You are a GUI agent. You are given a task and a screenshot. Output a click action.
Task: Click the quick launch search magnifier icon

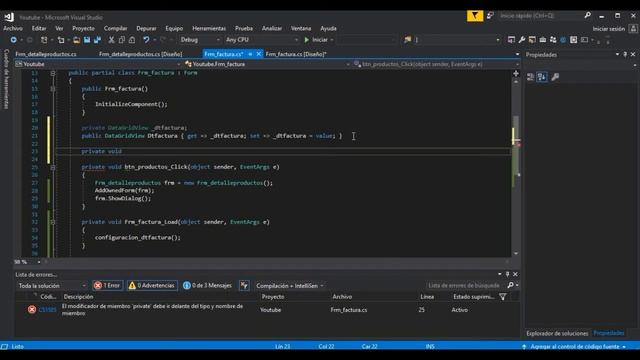(x=587, y=16)
